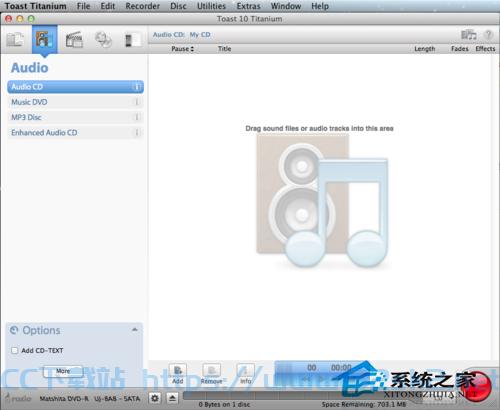Screen dimensions: 500x410
Task: Click the My CD disc title
Action: tap(200, 35)
